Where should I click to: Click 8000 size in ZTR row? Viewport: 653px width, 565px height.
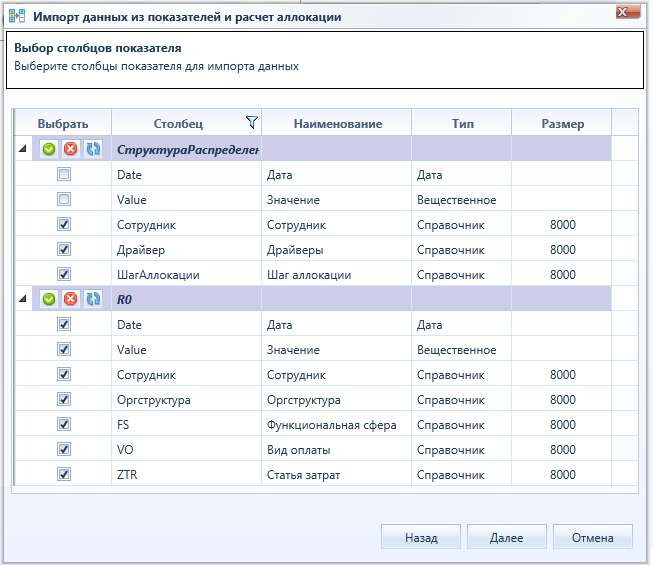(563, 474)
